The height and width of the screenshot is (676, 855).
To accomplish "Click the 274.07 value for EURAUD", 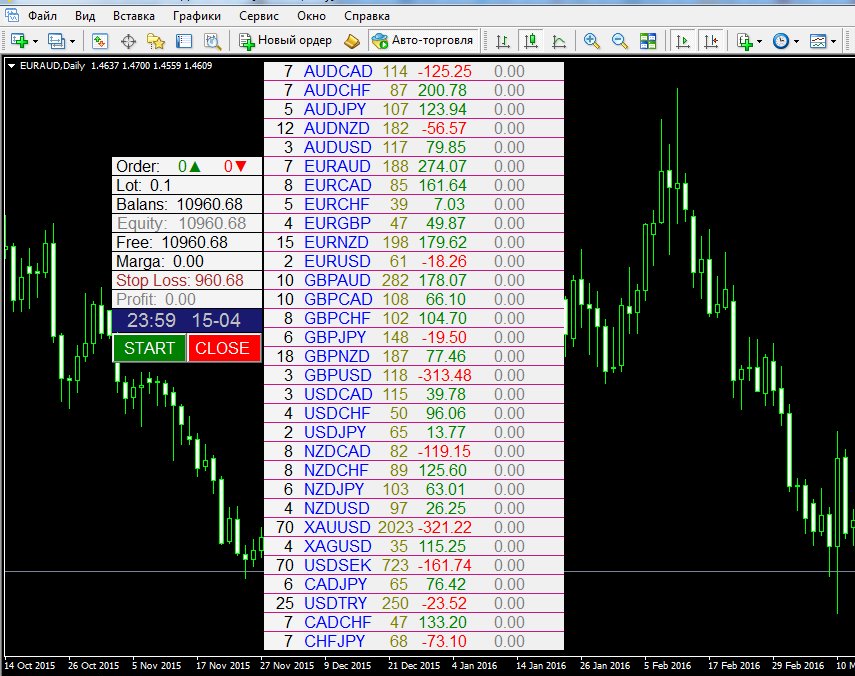I will pyautogui.click(x=443, y=166).
